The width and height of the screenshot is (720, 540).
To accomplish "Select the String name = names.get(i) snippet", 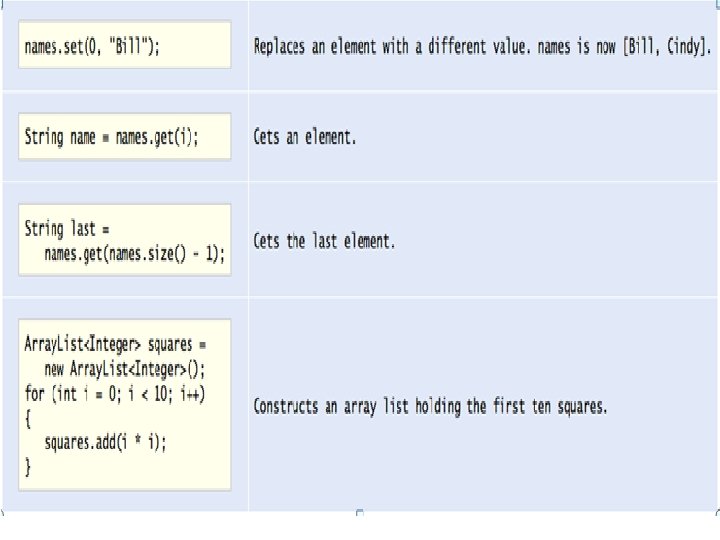I will click(x=112, y=137).
